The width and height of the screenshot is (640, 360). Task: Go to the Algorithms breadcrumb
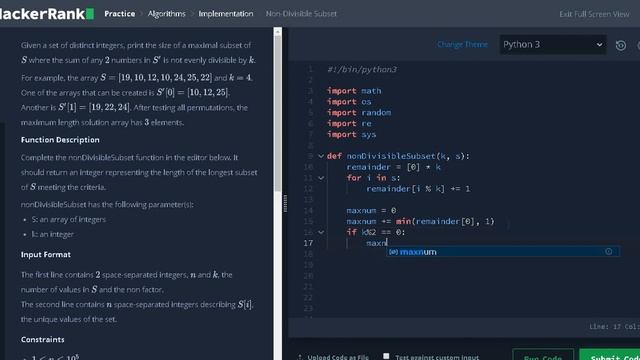point(167,14)
